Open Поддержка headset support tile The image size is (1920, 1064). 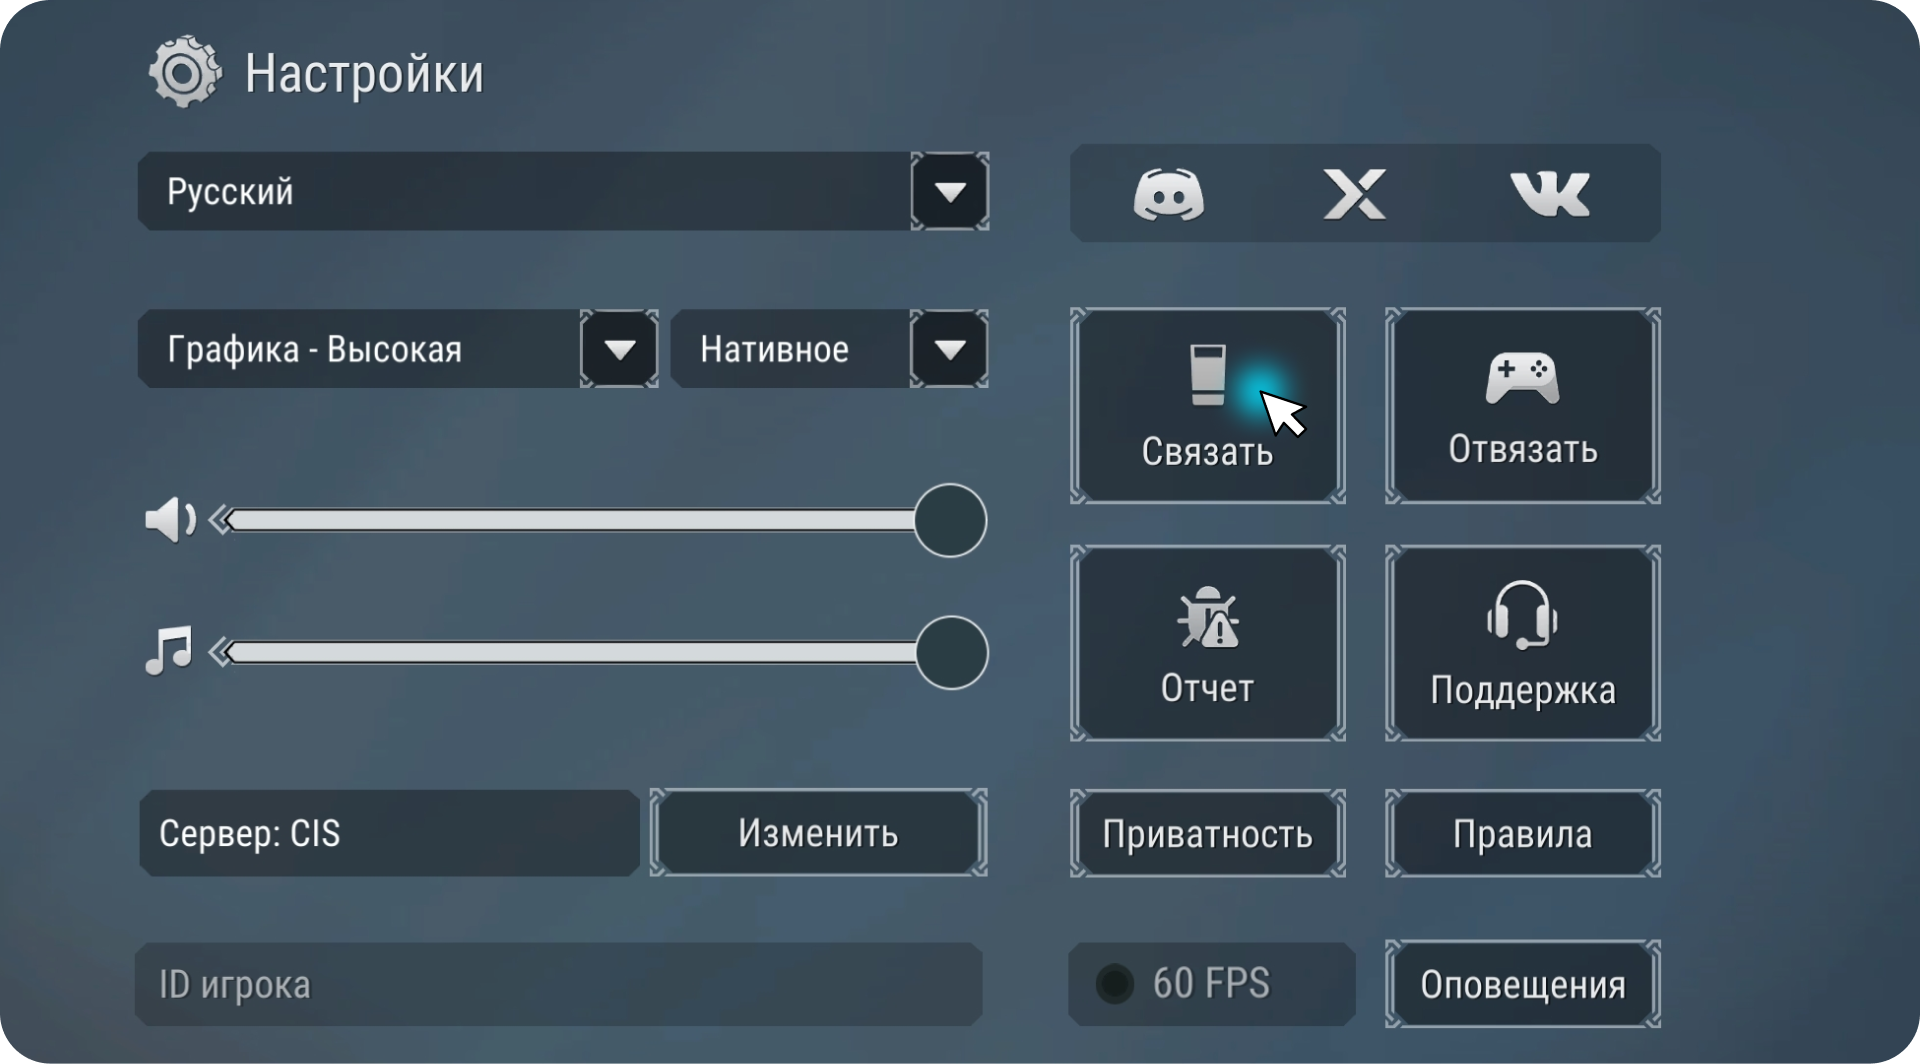pyautogui.click(x=1522, y=643)
